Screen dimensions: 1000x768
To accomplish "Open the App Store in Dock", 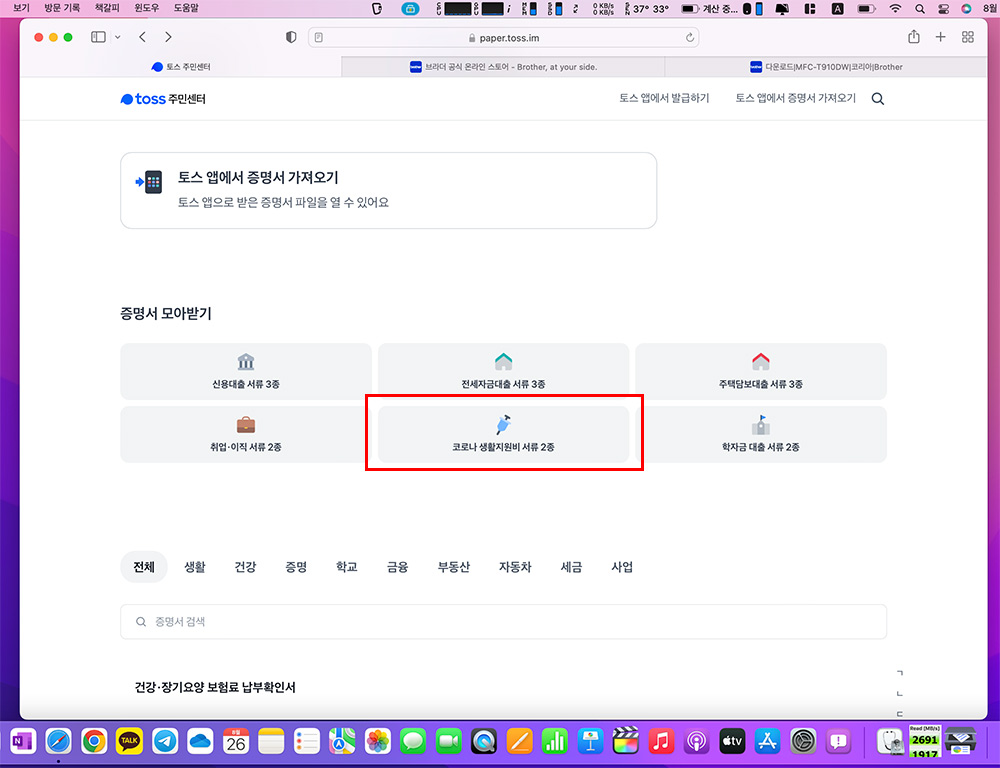I will tap(767, 741).
